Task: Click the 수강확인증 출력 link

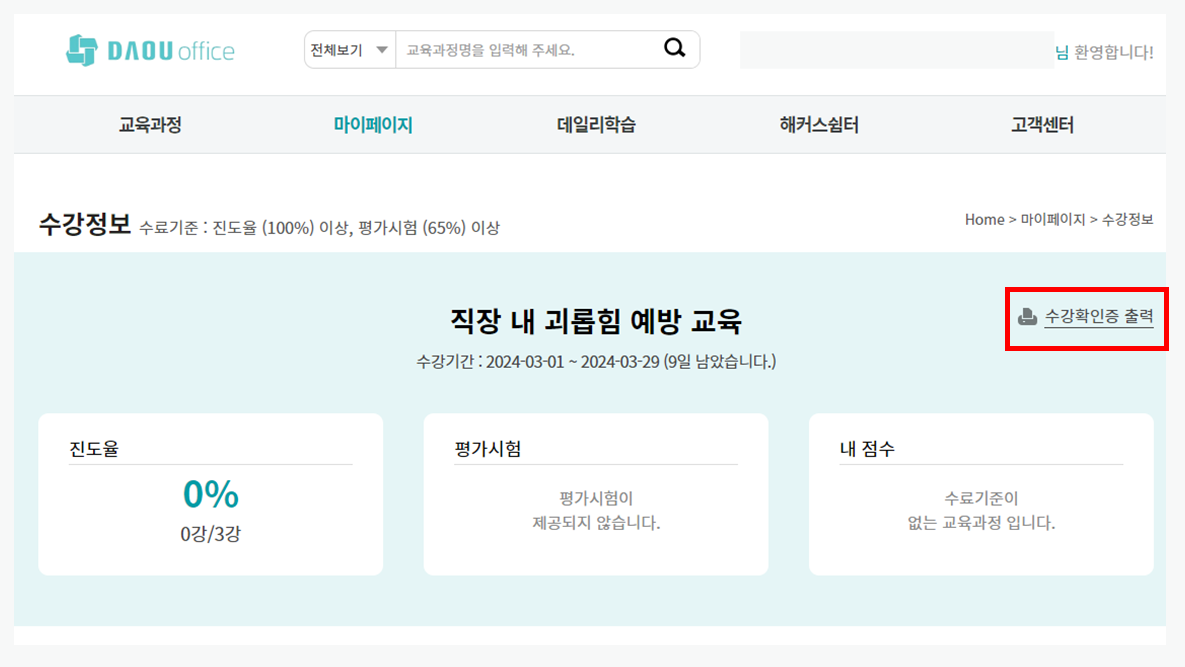Action: (1099, 317)
